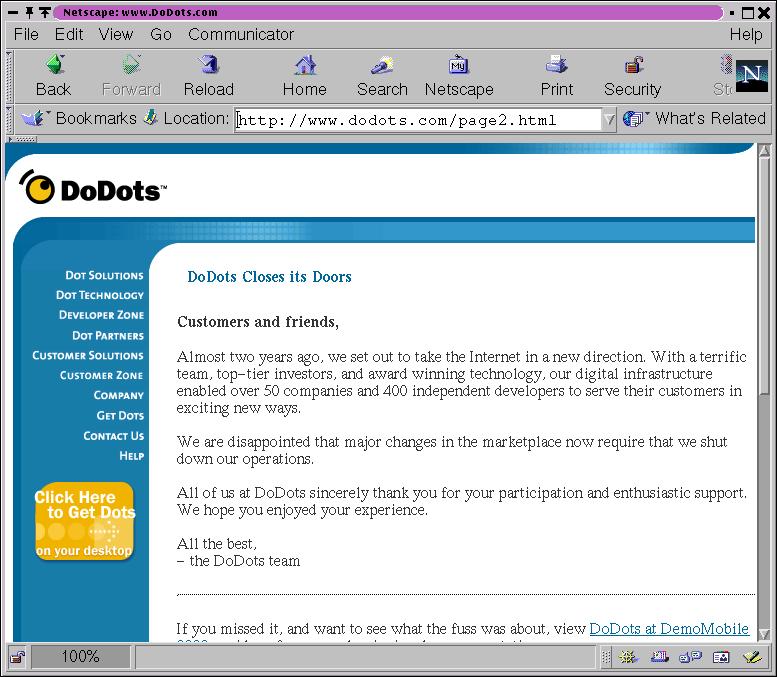Open Security info padlock toolbar icon
The height and width of the screenshot is (677, 777).
tap(633, 64)
